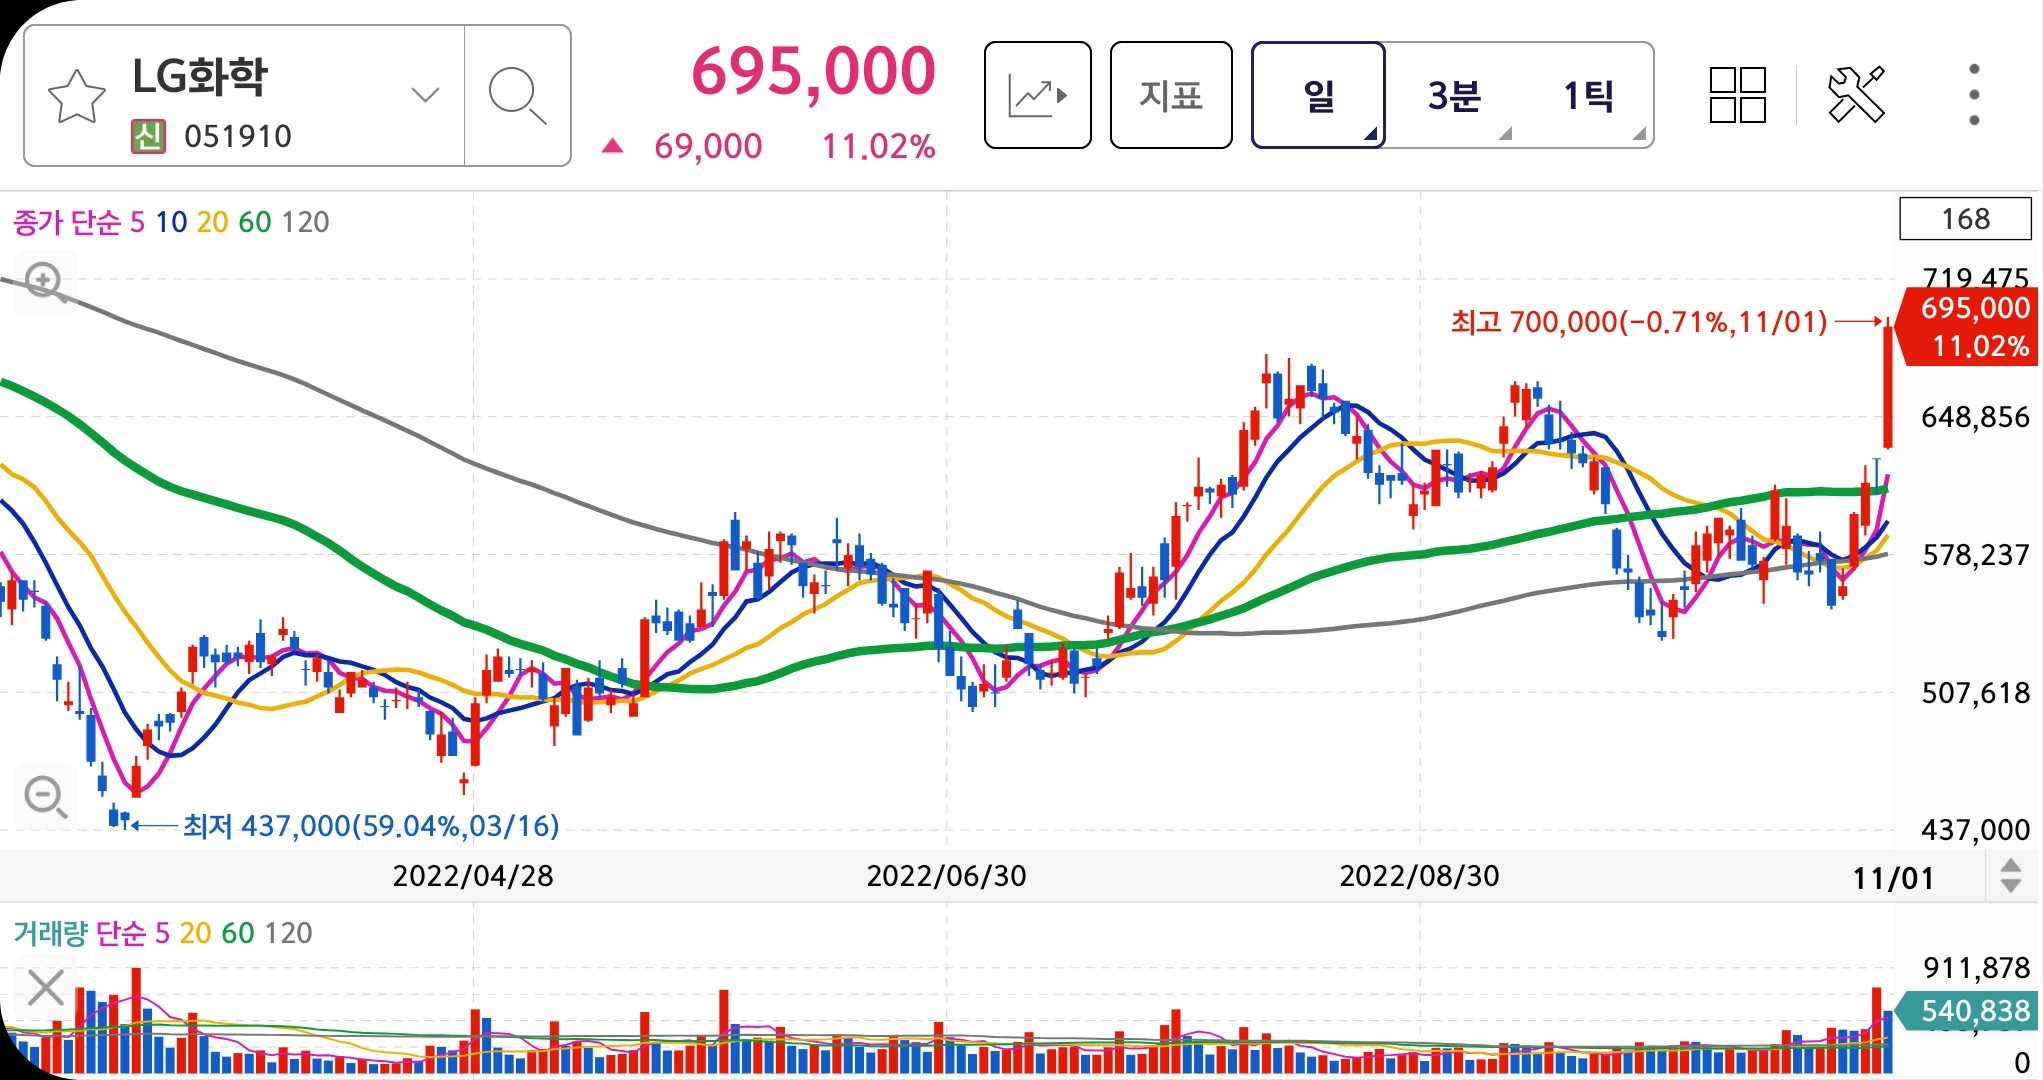Click the 911,878 volume axis label
Viewport: 2043px width, 1080px height.
point(1976,968)
